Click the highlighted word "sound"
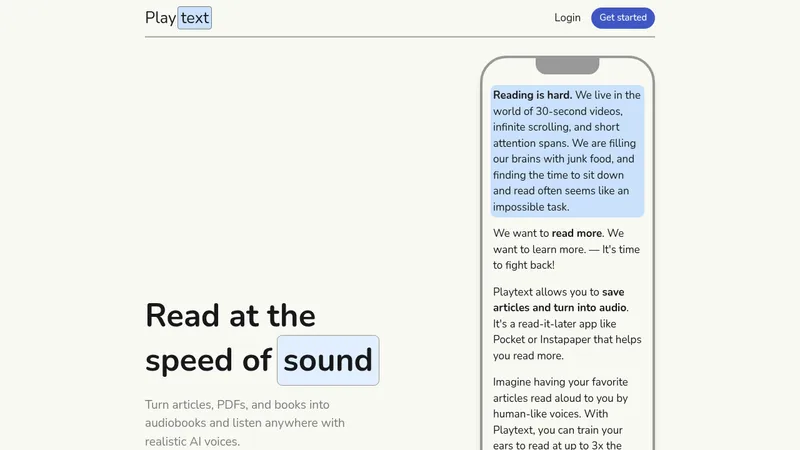800x450 pixels. click(328, 360)
